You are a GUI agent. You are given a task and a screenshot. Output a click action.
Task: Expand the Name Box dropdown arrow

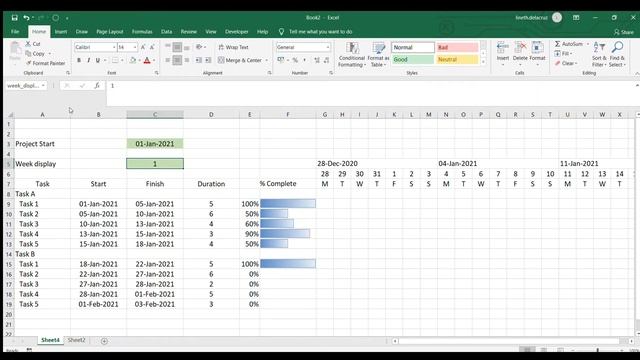[43, 86]
